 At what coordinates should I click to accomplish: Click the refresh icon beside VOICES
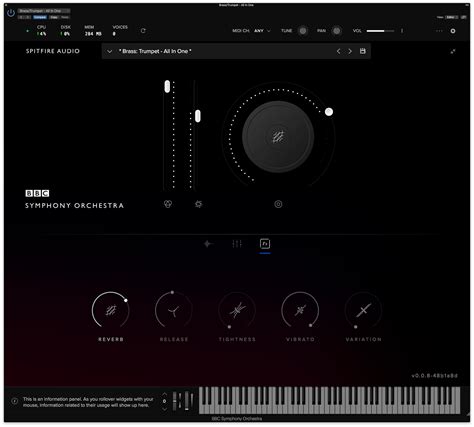click(143, 31)
